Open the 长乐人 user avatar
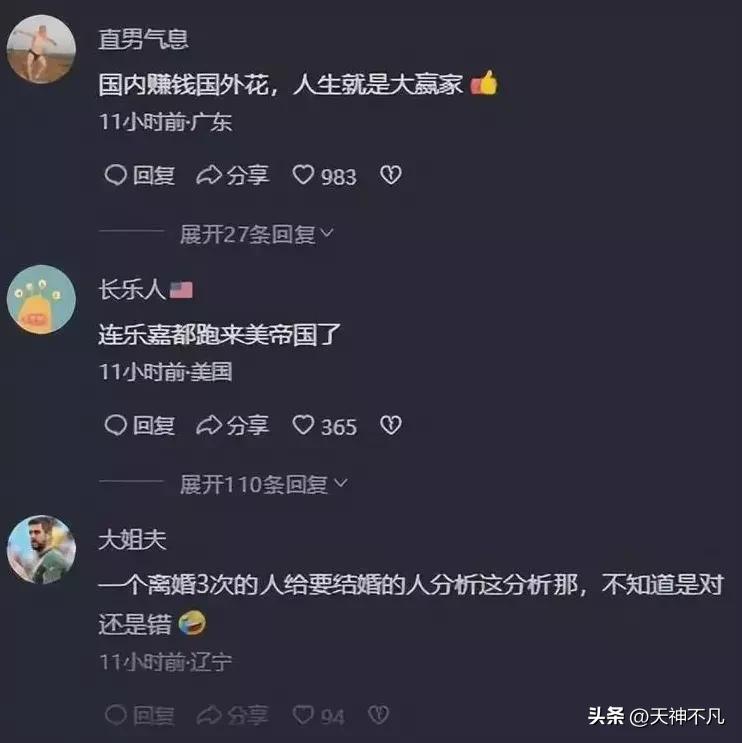 click(x=41, y=299)
